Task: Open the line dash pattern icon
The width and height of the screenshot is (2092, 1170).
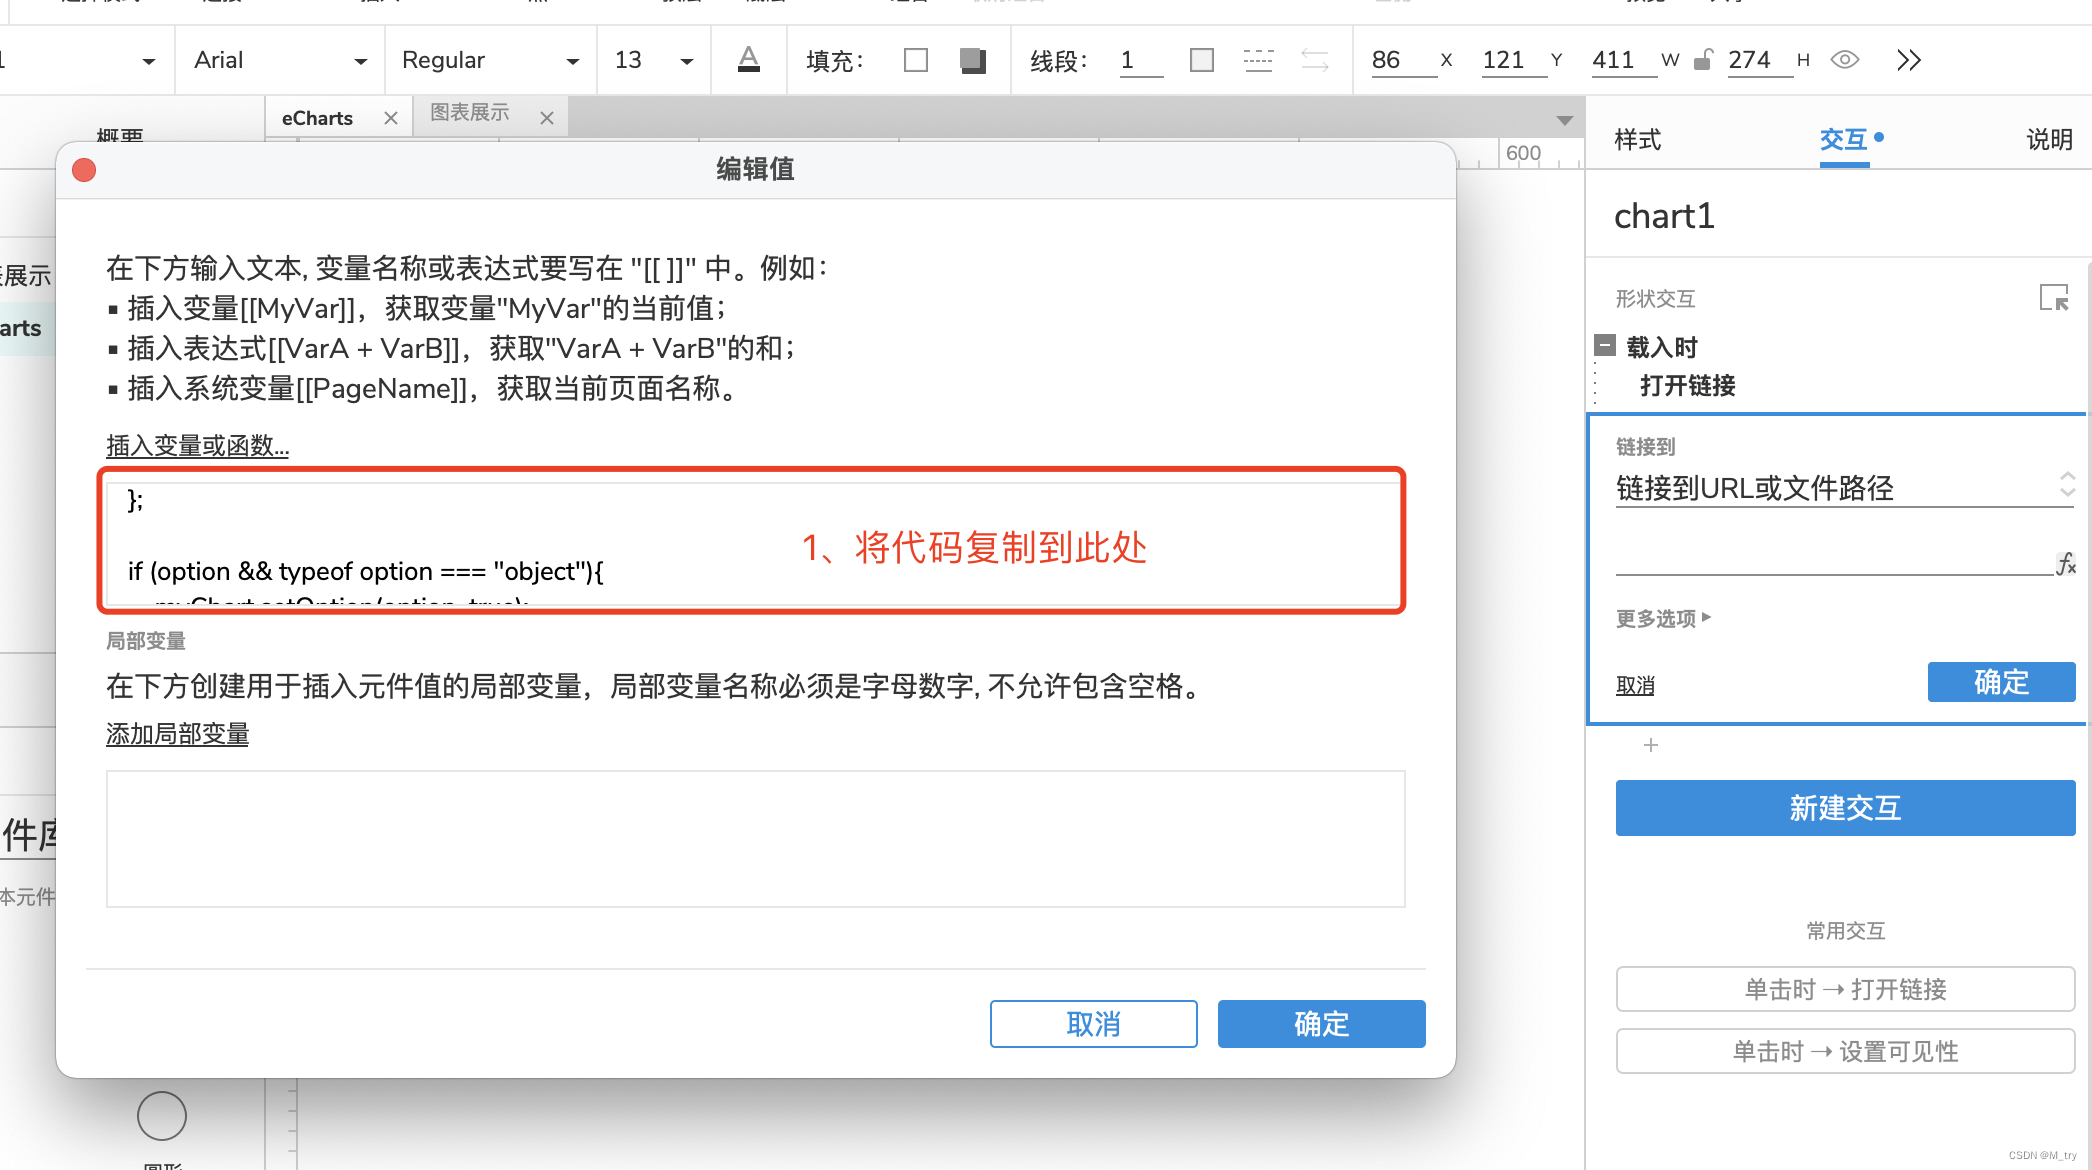Action: (x=1258, y=60)
